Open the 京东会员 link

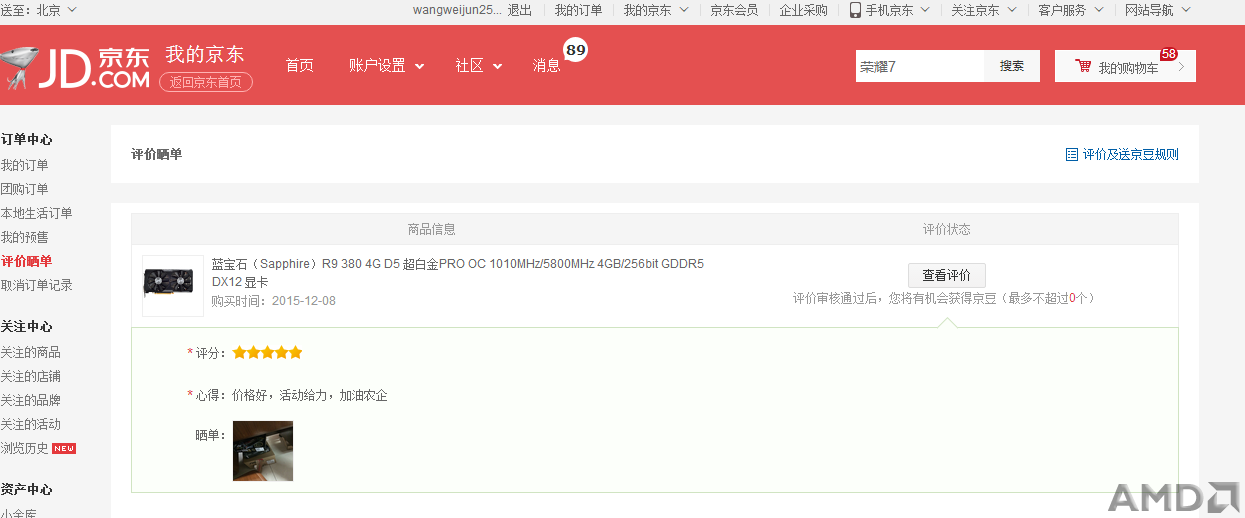click(x=734, y=10)
